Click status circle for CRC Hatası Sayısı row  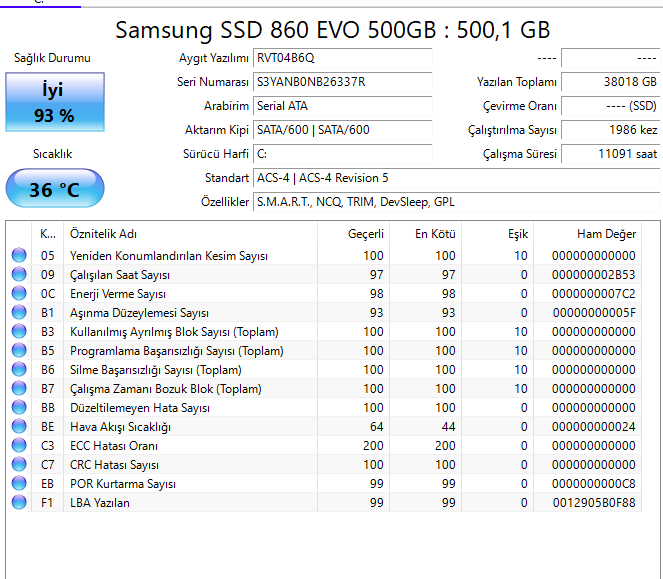19,465
